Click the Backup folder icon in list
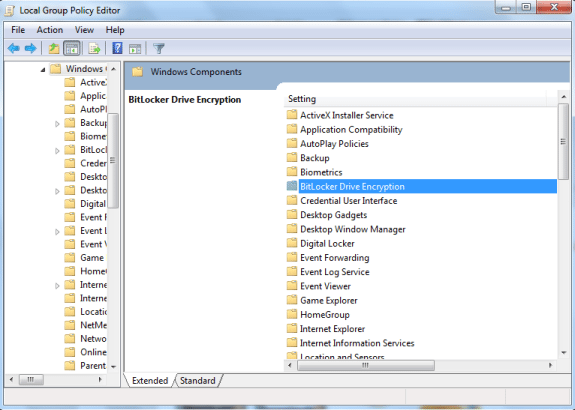The height and width of the screenshot is (410, 575). 292,158
